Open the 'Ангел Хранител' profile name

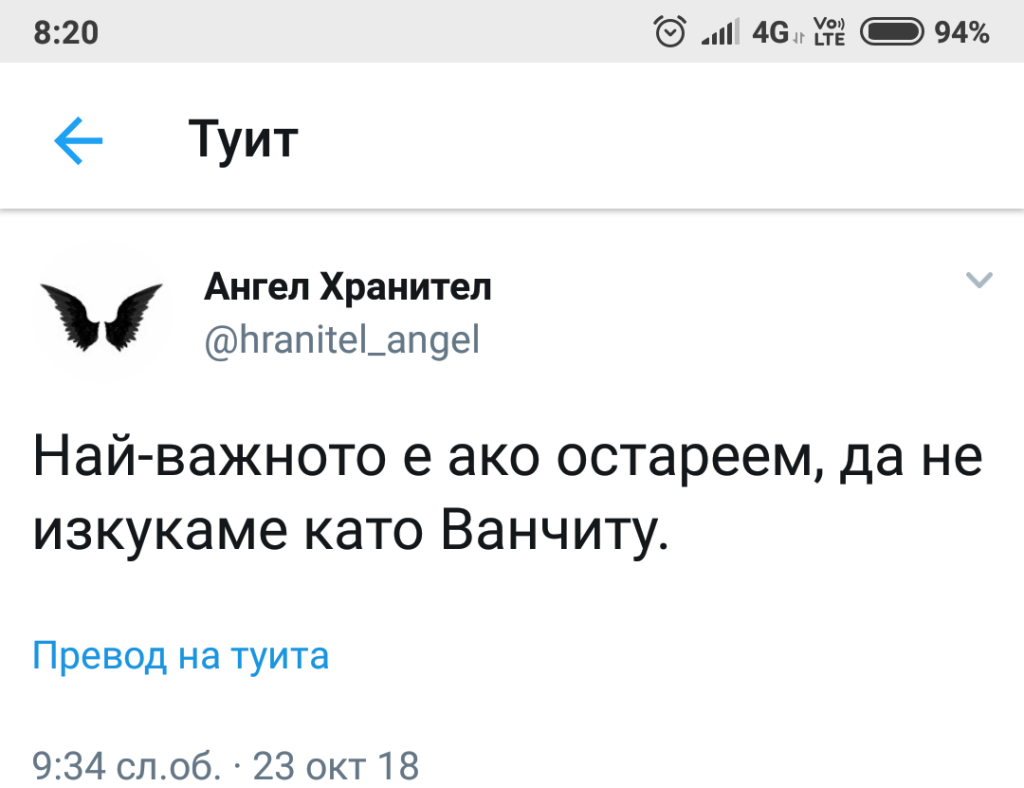tap(348, 289)
